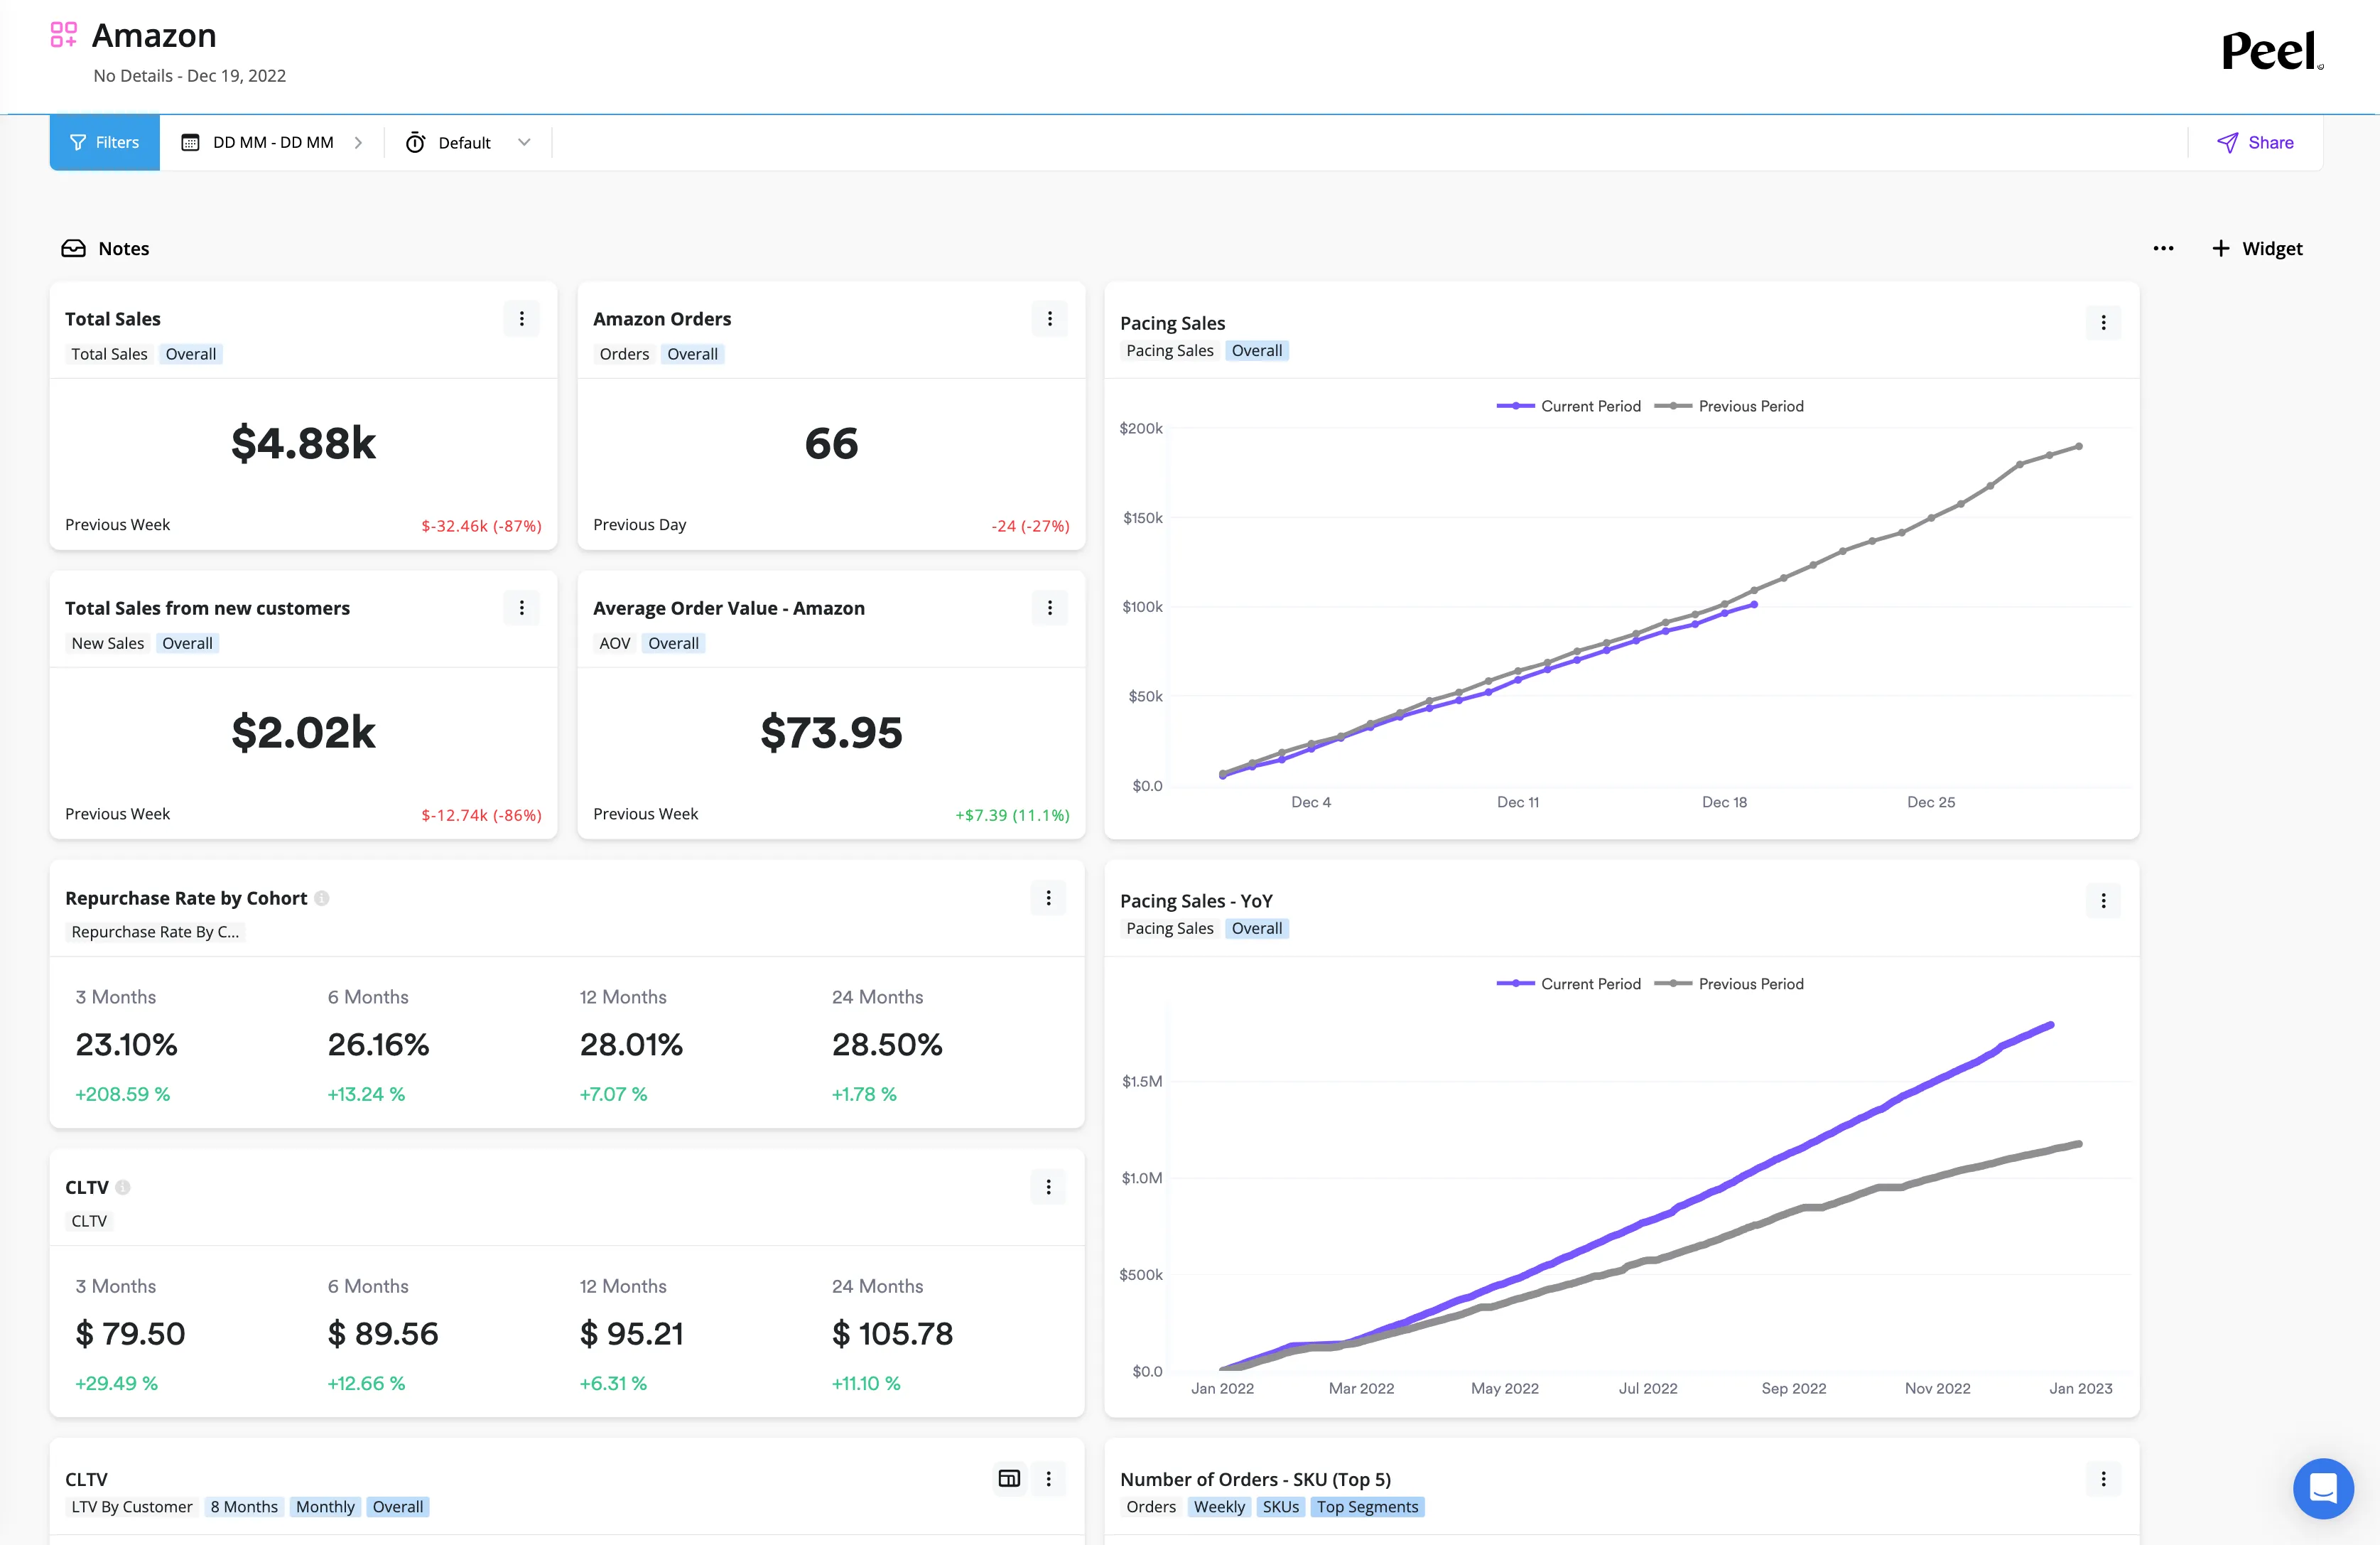Click the $2.02k new customer sales value
The image size is (2380, 1545).
coord(303,732)
